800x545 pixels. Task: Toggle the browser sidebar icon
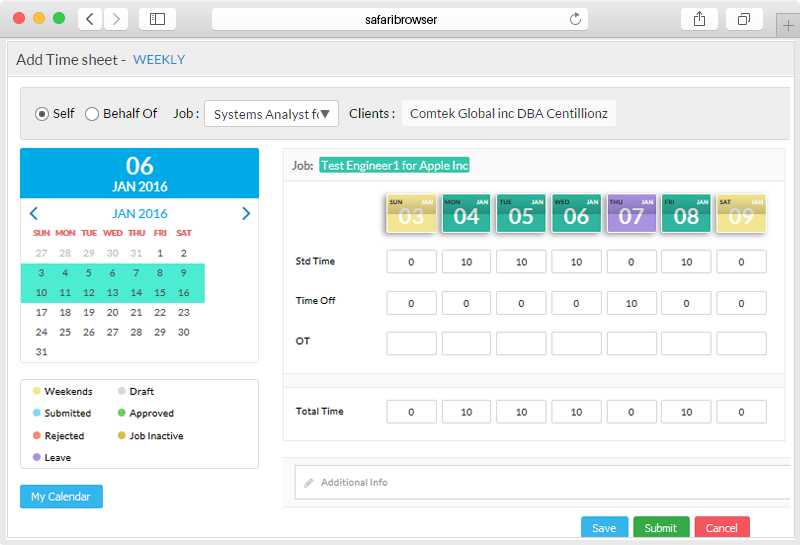tap(157, 19)
